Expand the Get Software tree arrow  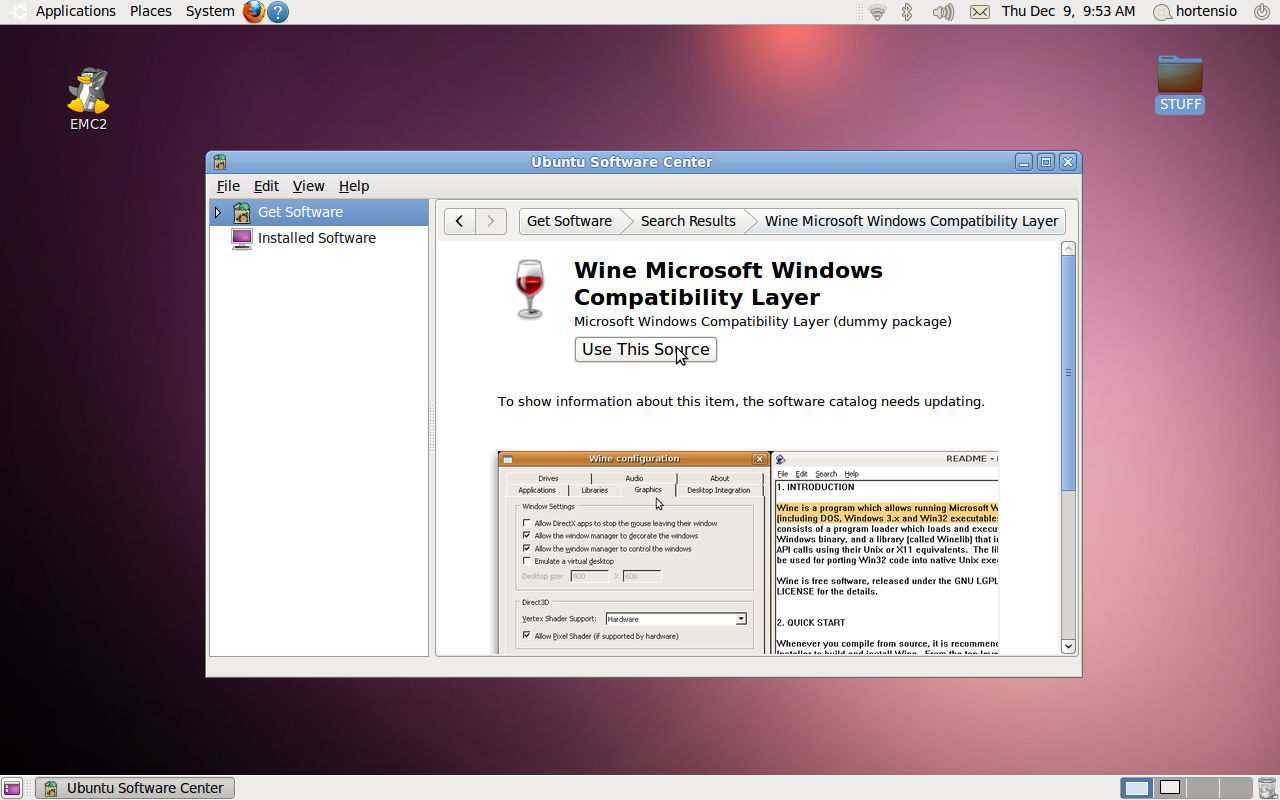point(218,212)
